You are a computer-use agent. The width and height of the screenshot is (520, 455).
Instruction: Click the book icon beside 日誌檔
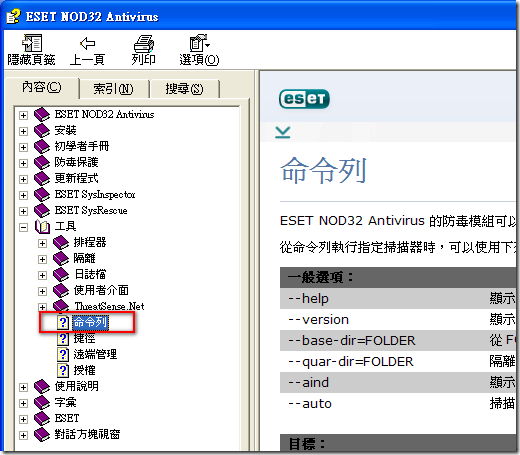(x=61, y=275)
